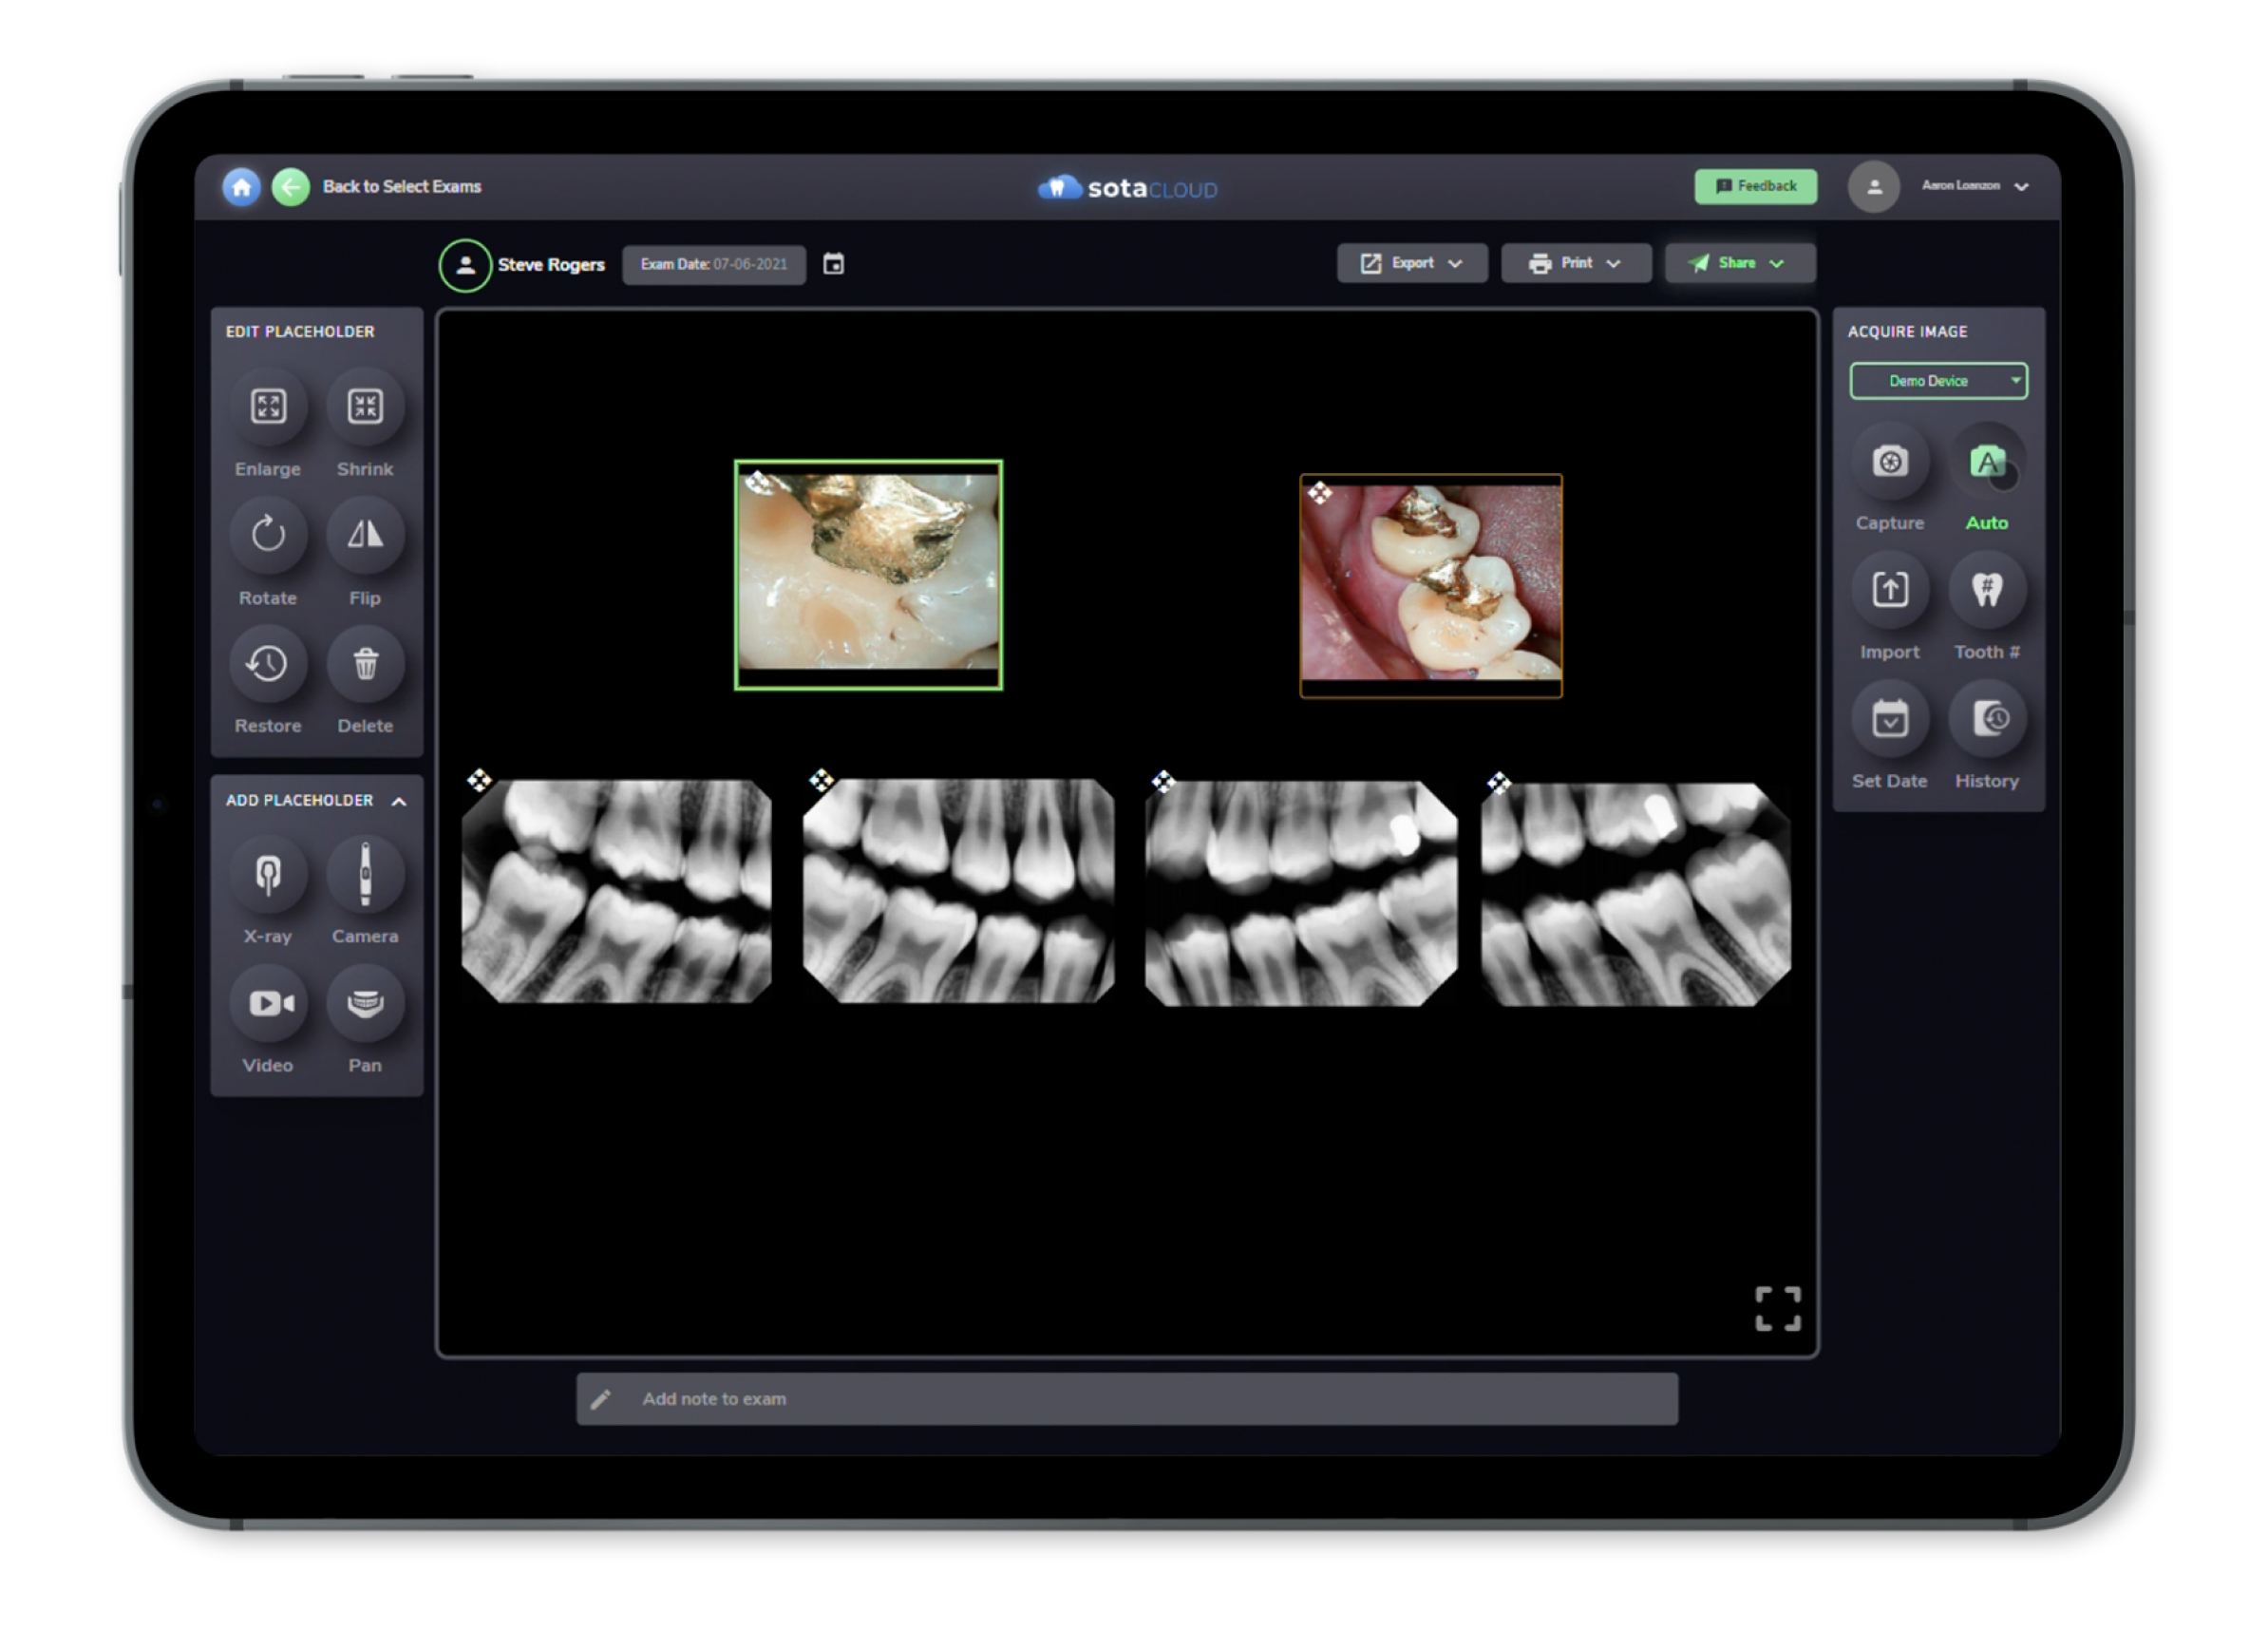
Task: Open the Demo Device selector
Action: tap(1937, 380)
